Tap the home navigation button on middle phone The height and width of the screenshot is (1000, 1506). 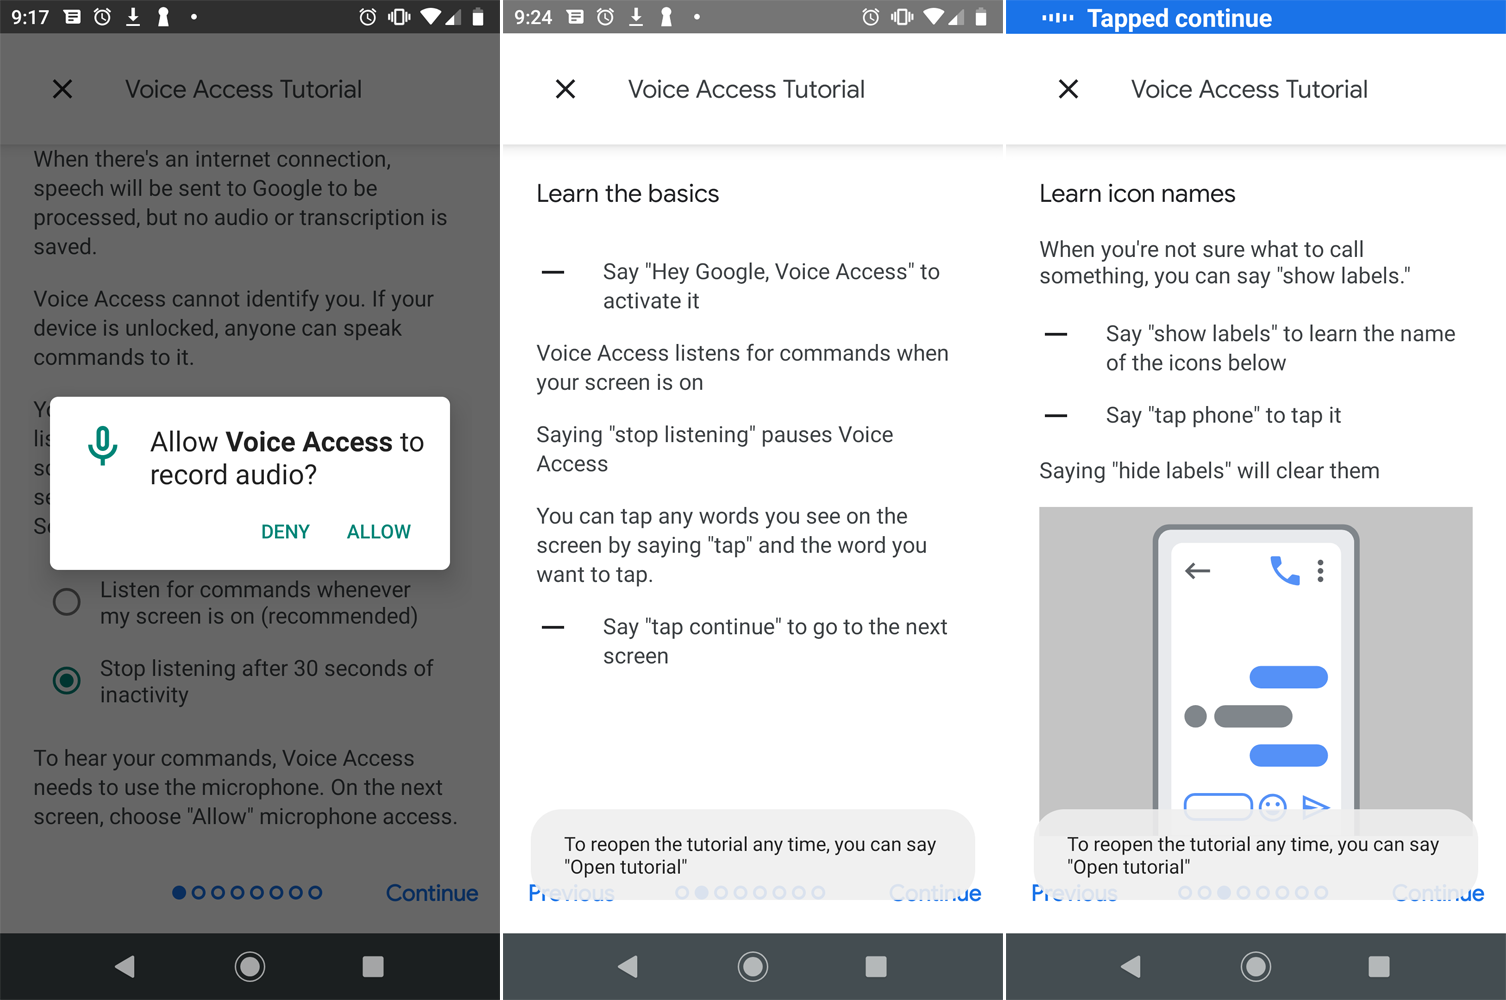pyautogui.click(x=753, y=966)
